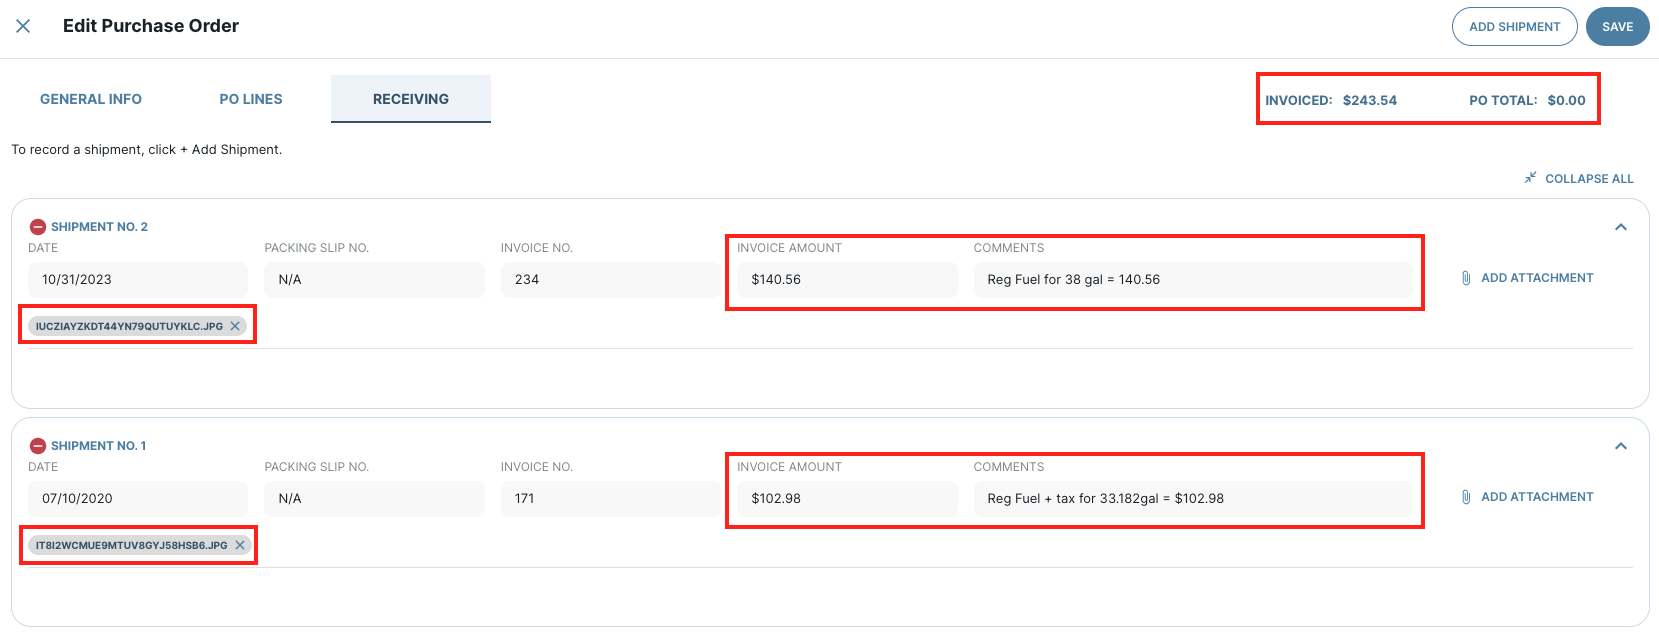This screenshot has height=639, width=1659.
Task: Click the Edit Purchase Order title
Action: point(151,26)
